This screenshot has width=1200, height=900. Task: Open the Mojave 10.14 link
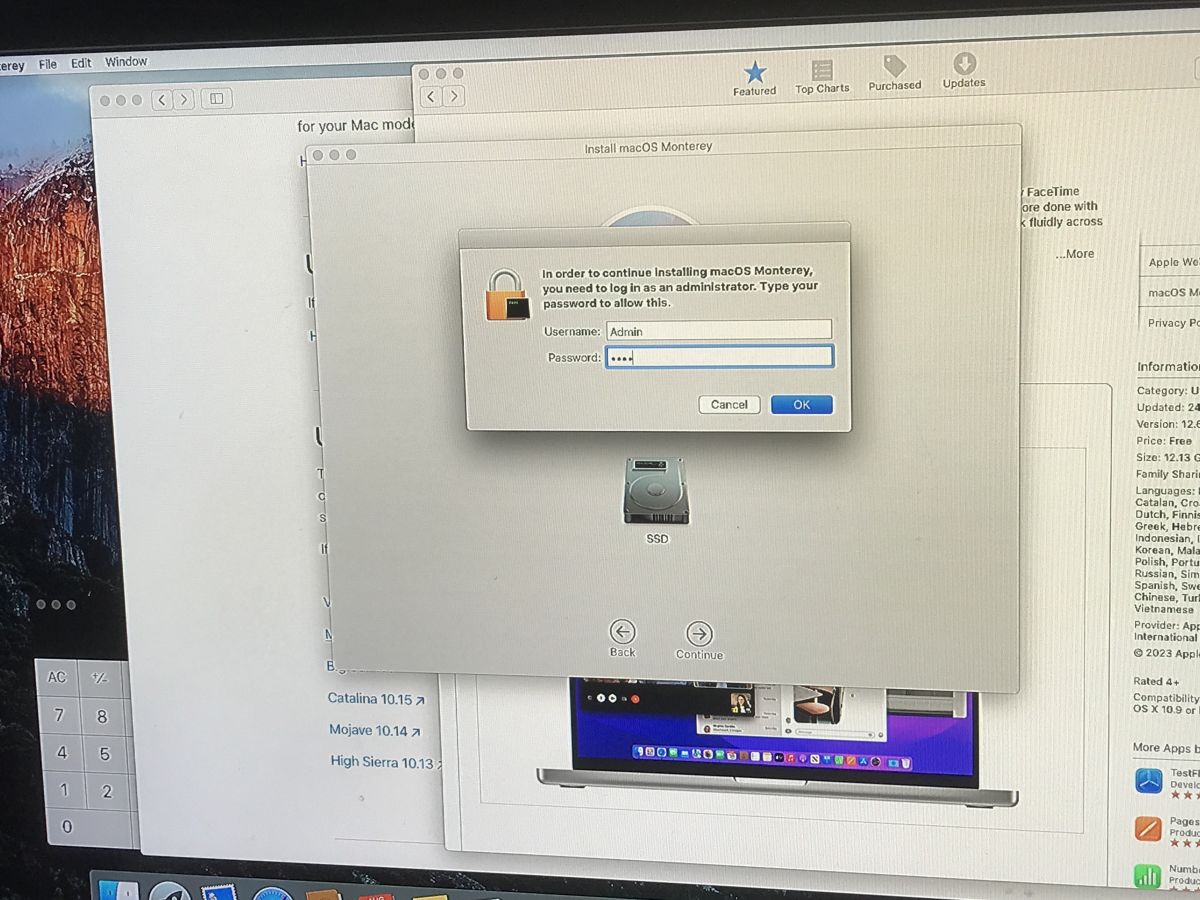[374, 731]
